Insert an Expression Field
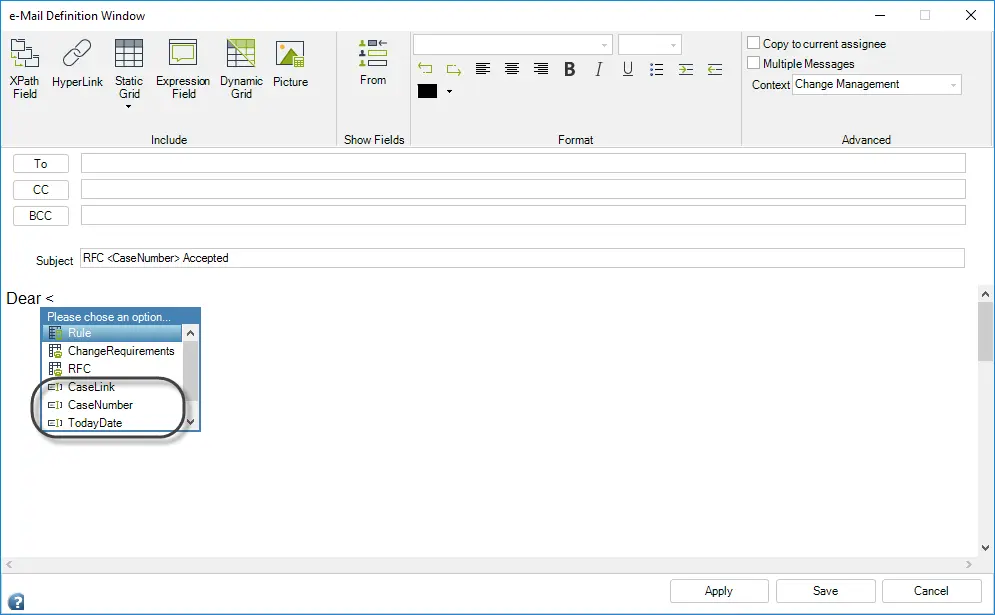This screenshot has height=615, width=995. pyautogui.click(x=183, y=69)
